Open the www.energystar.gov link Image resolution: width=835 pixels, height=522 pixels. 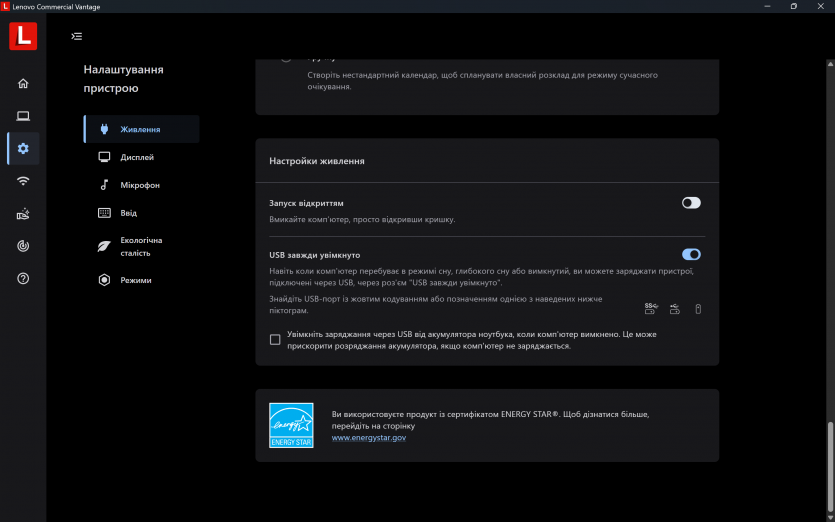(369, 438)
